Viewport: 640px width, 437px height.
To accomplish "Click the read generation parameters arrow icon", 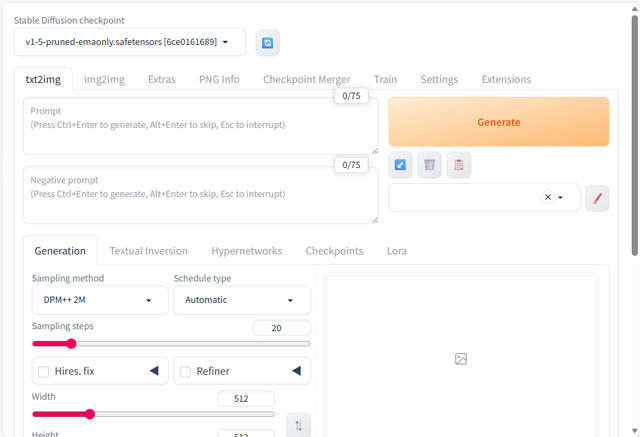I will pos(400,164).
